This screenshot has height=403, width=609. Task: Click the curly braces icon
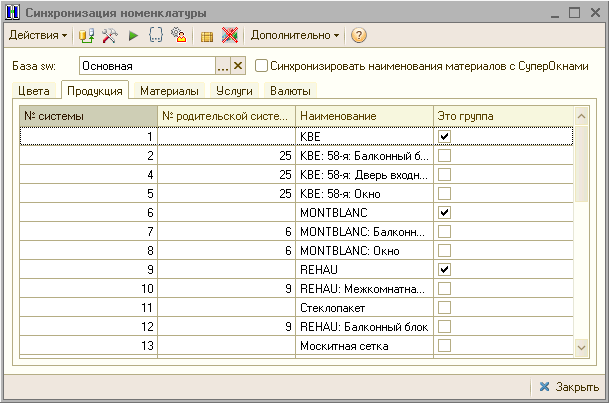(x=156, y=35)
